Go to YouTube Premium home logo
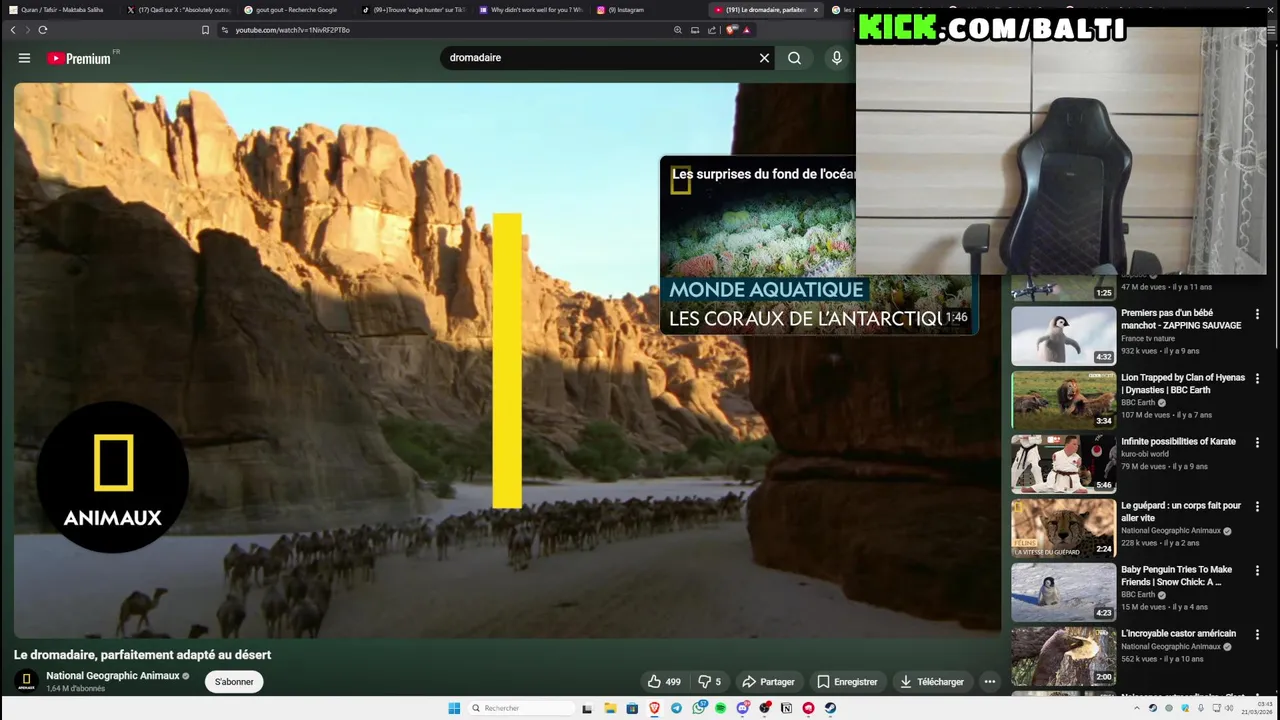1280x720 pixels. tap(80, 58)
